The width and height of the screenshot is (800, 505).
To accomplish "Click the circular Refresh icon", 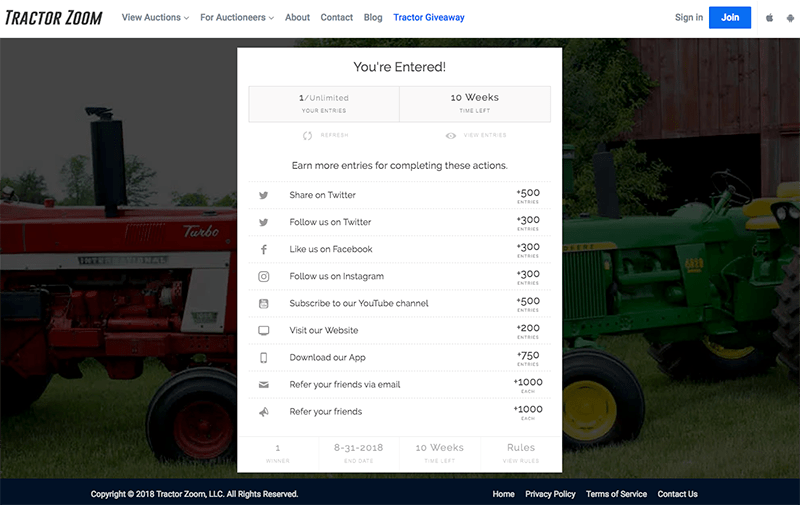I will click(307, 136).
